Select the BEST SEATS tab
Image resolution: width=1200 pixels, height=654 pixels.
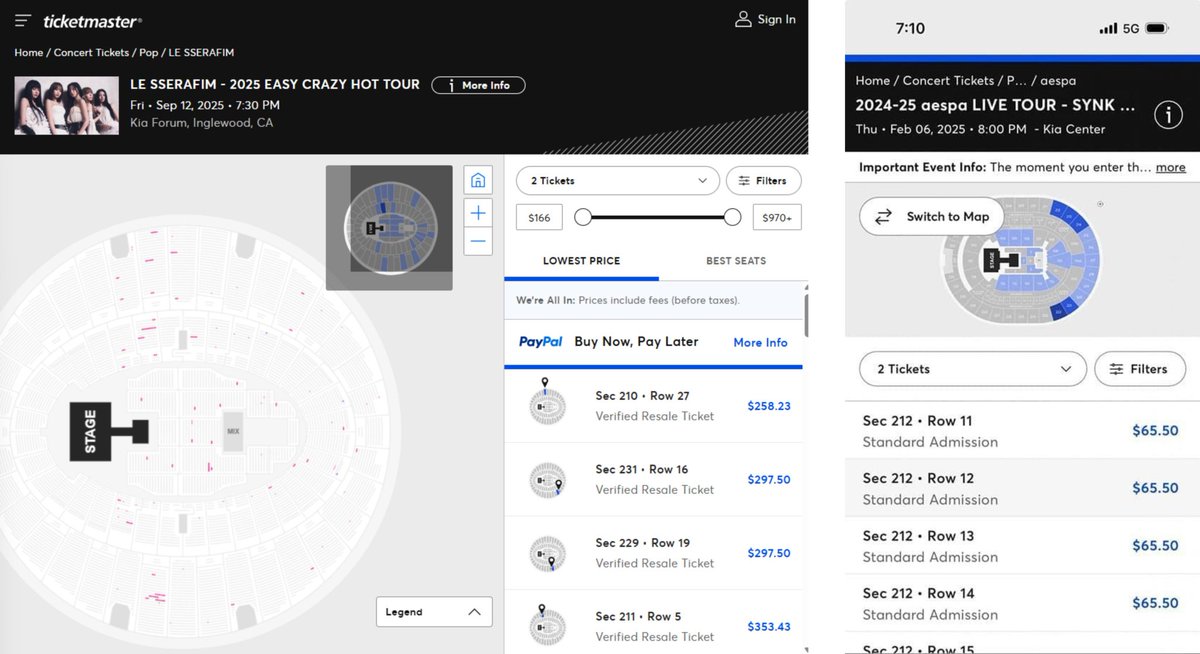coord(736,261)
